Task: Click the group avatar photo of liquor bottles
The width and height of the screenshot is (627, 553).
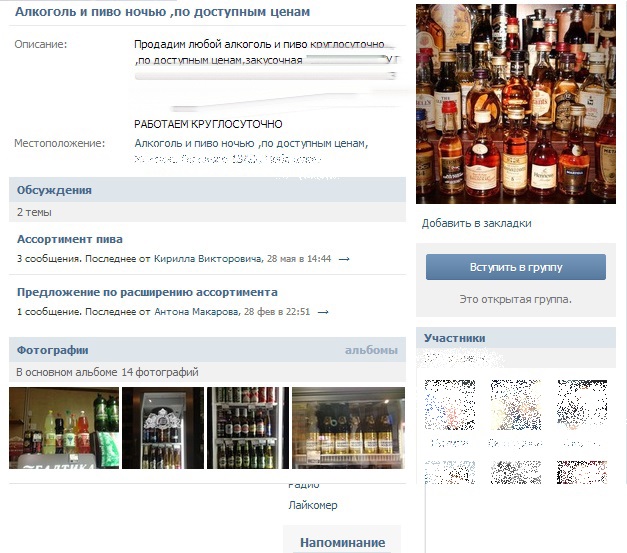Action: click(x=515, y=104)
